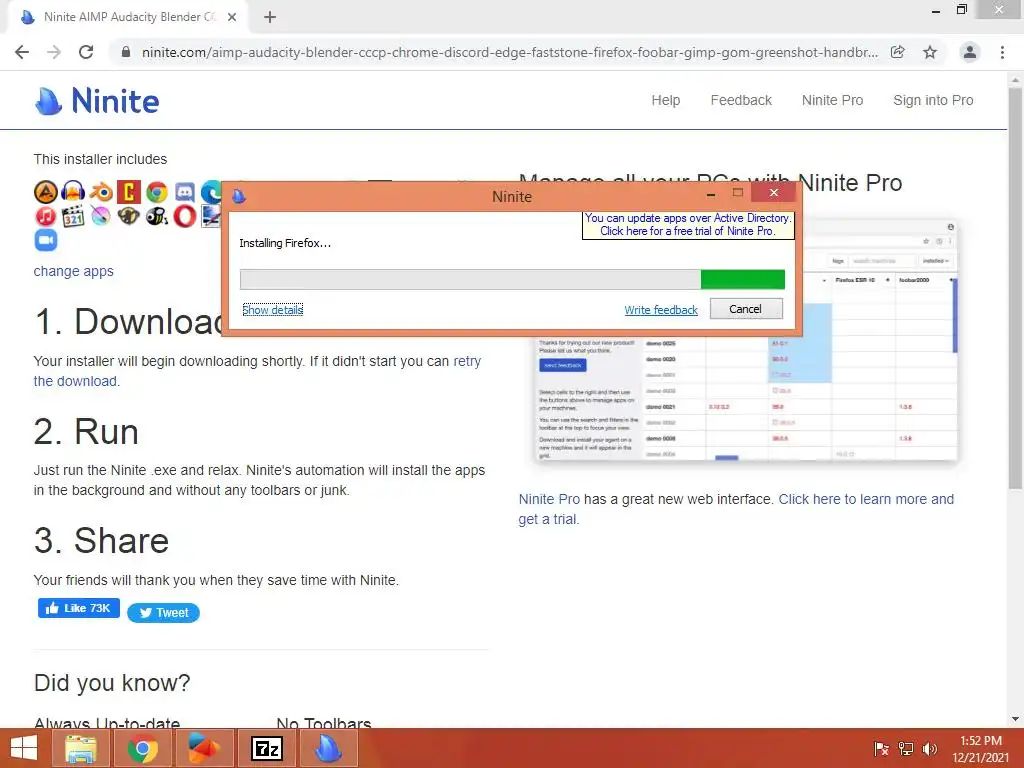Screen dimensions: 1024x768
Task: Open the 7-Zip taskbar icon
Action: [x=267, y=748]
